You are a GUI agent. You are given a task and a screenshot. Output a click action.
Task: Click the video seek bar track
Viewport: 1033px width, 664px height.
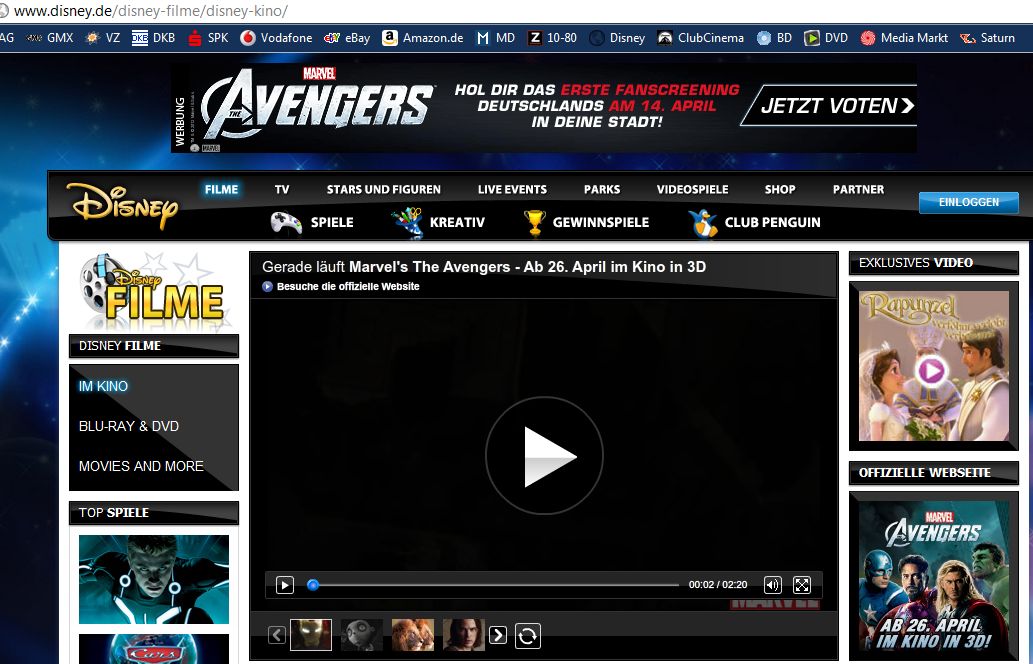tap(493, 585)
